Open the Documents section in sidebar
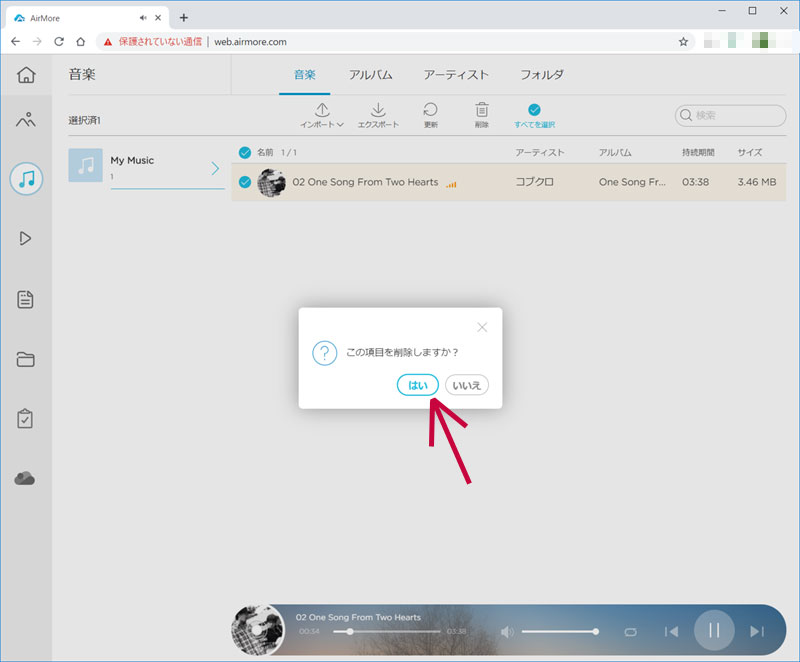 click(x=26, y=299)
